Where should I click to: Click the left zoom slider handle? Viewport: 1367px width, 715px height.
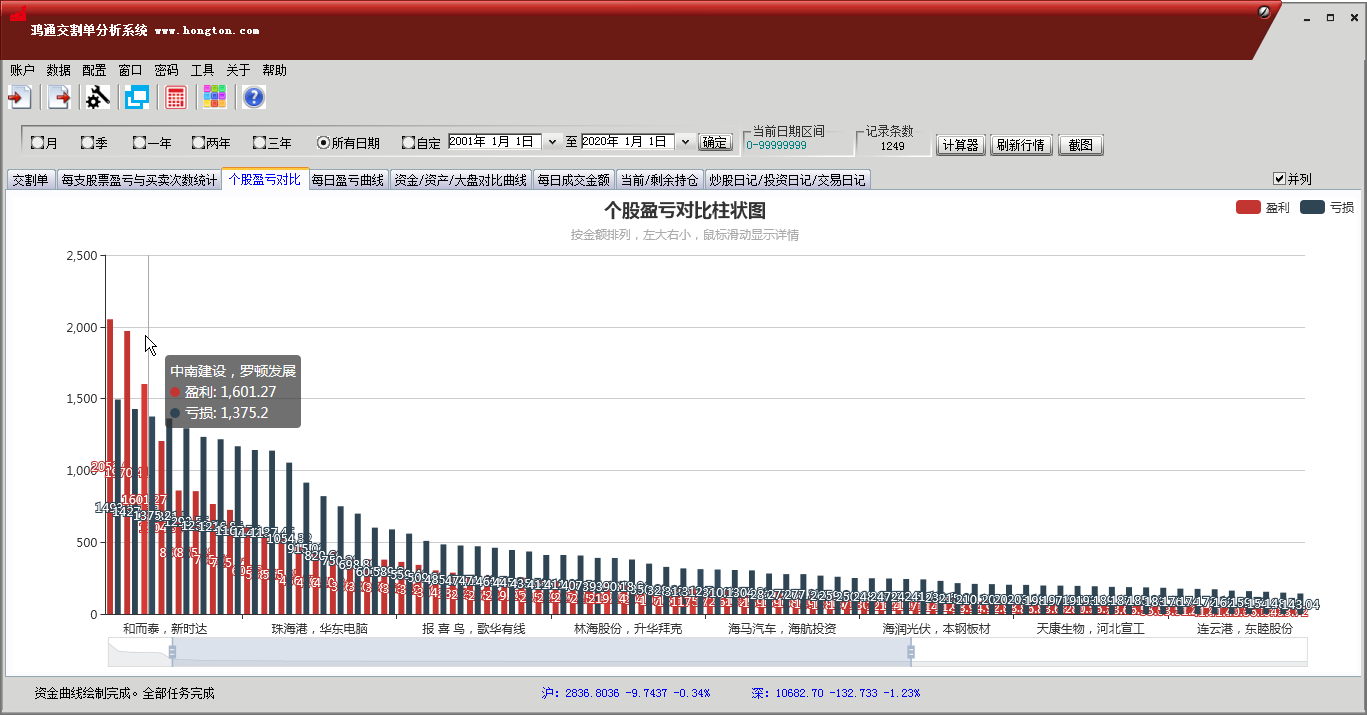(172, 652)
